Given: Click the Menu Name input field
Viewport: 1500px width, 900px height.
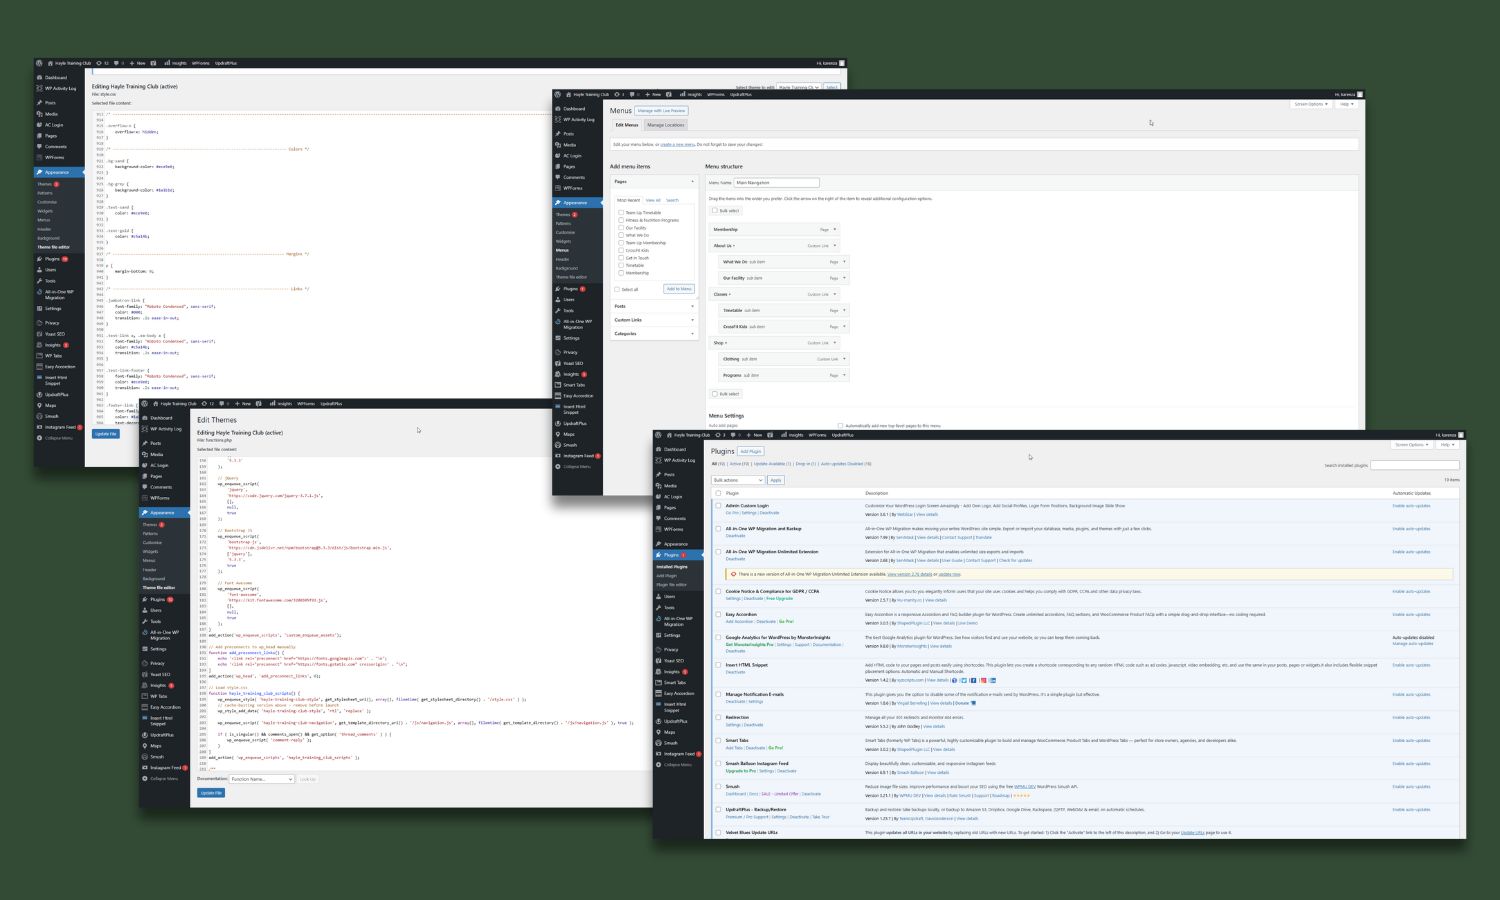Looking at the screenshot, I should pos(776,183).
